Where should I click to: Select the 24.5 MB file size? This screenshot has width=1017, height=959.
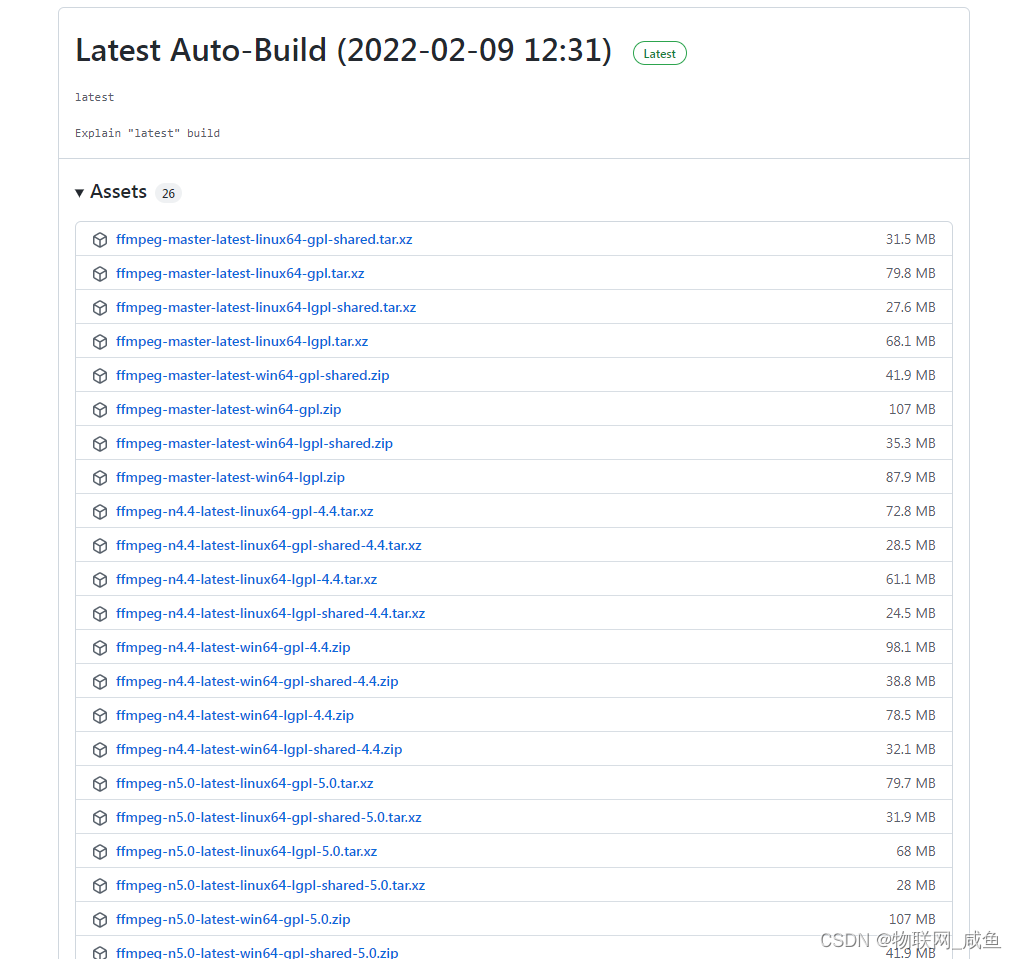coord(911,613)
